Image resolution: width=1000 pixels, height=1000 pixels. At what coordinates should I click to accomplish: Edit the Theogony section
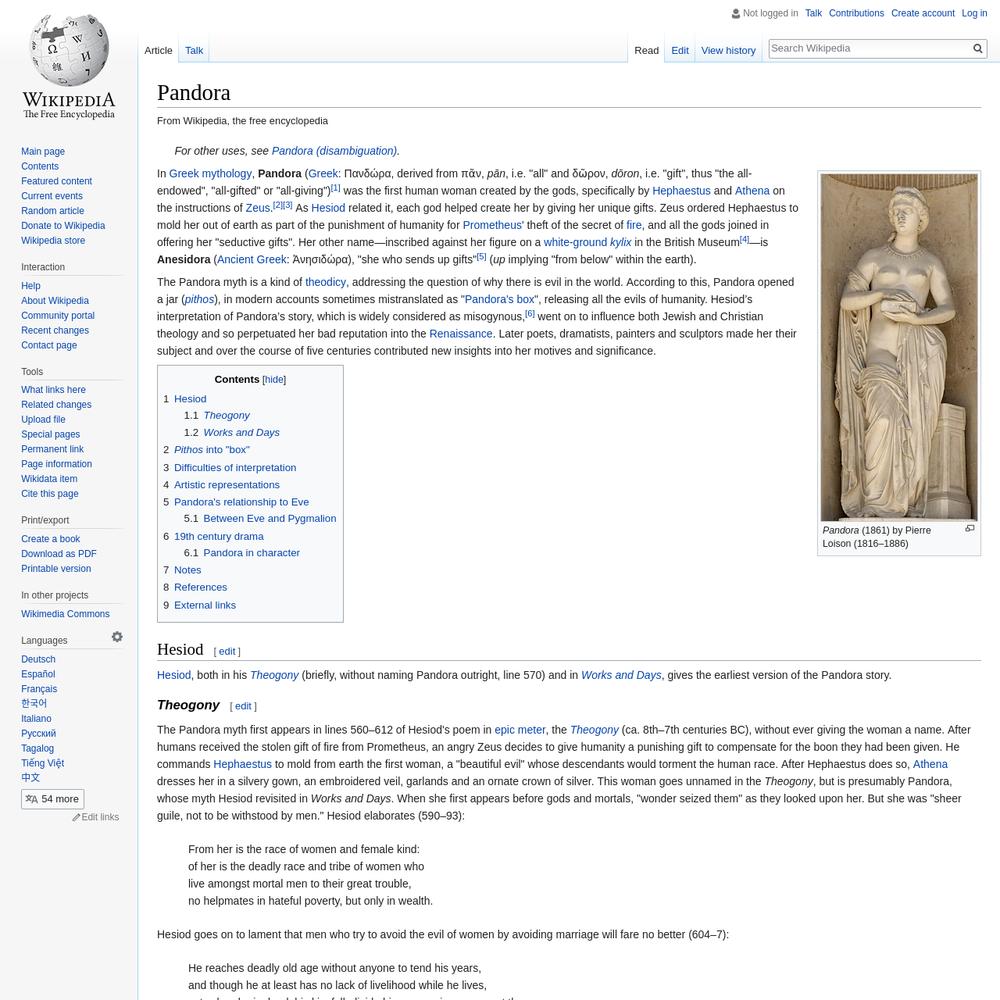point(243,707)
